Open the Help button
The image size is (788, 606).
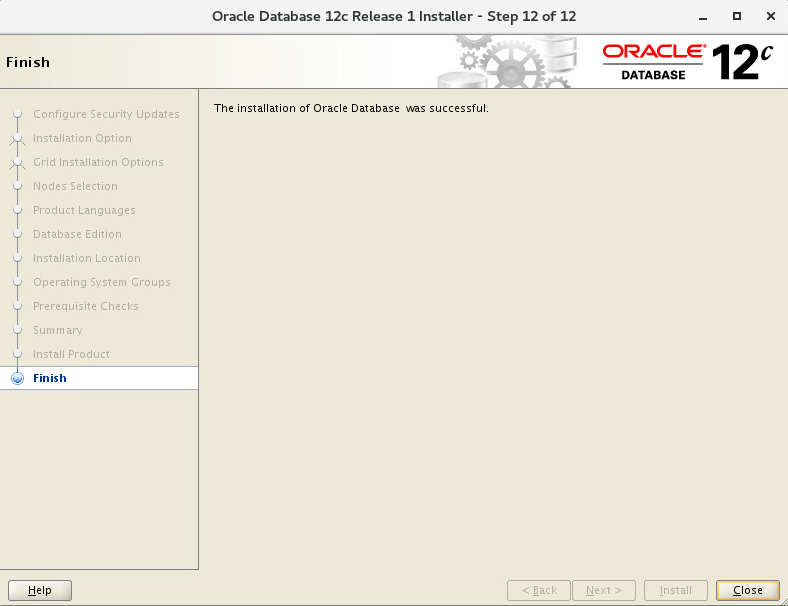[x=40, y=590]
